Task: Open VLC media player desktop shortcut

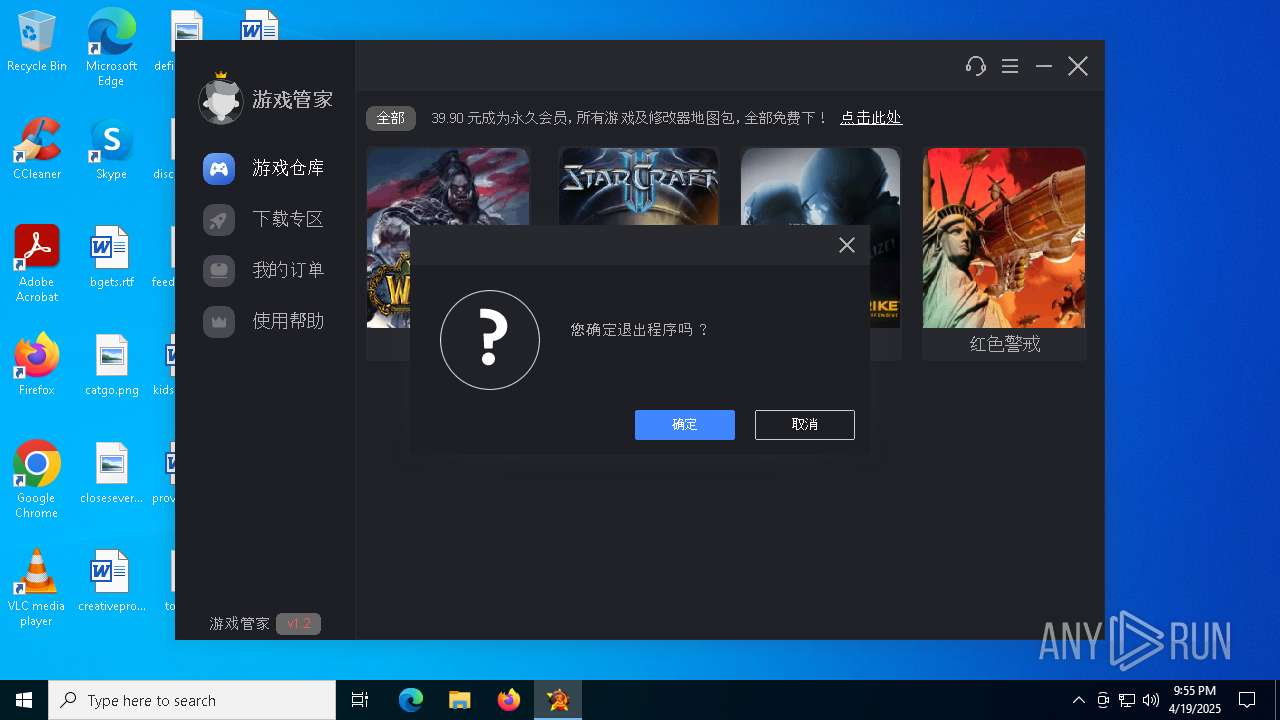Action: [37, 588]
